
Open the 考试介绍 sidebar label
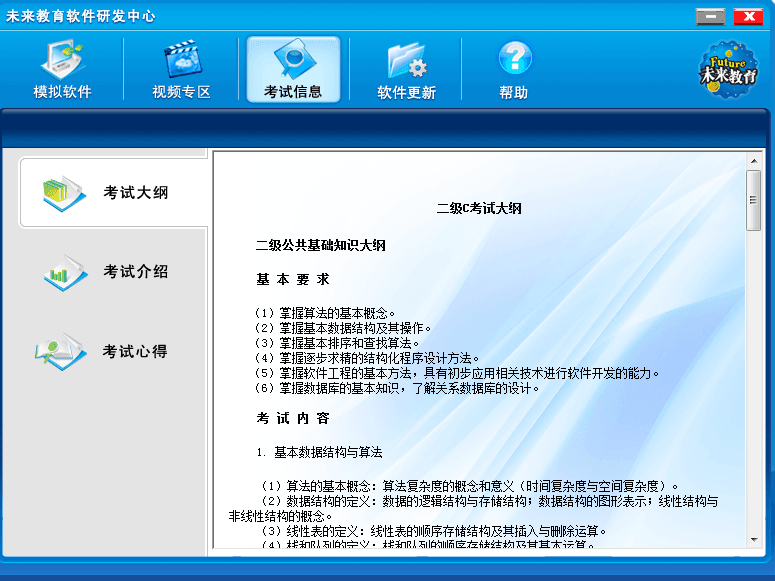coord(135,272)
